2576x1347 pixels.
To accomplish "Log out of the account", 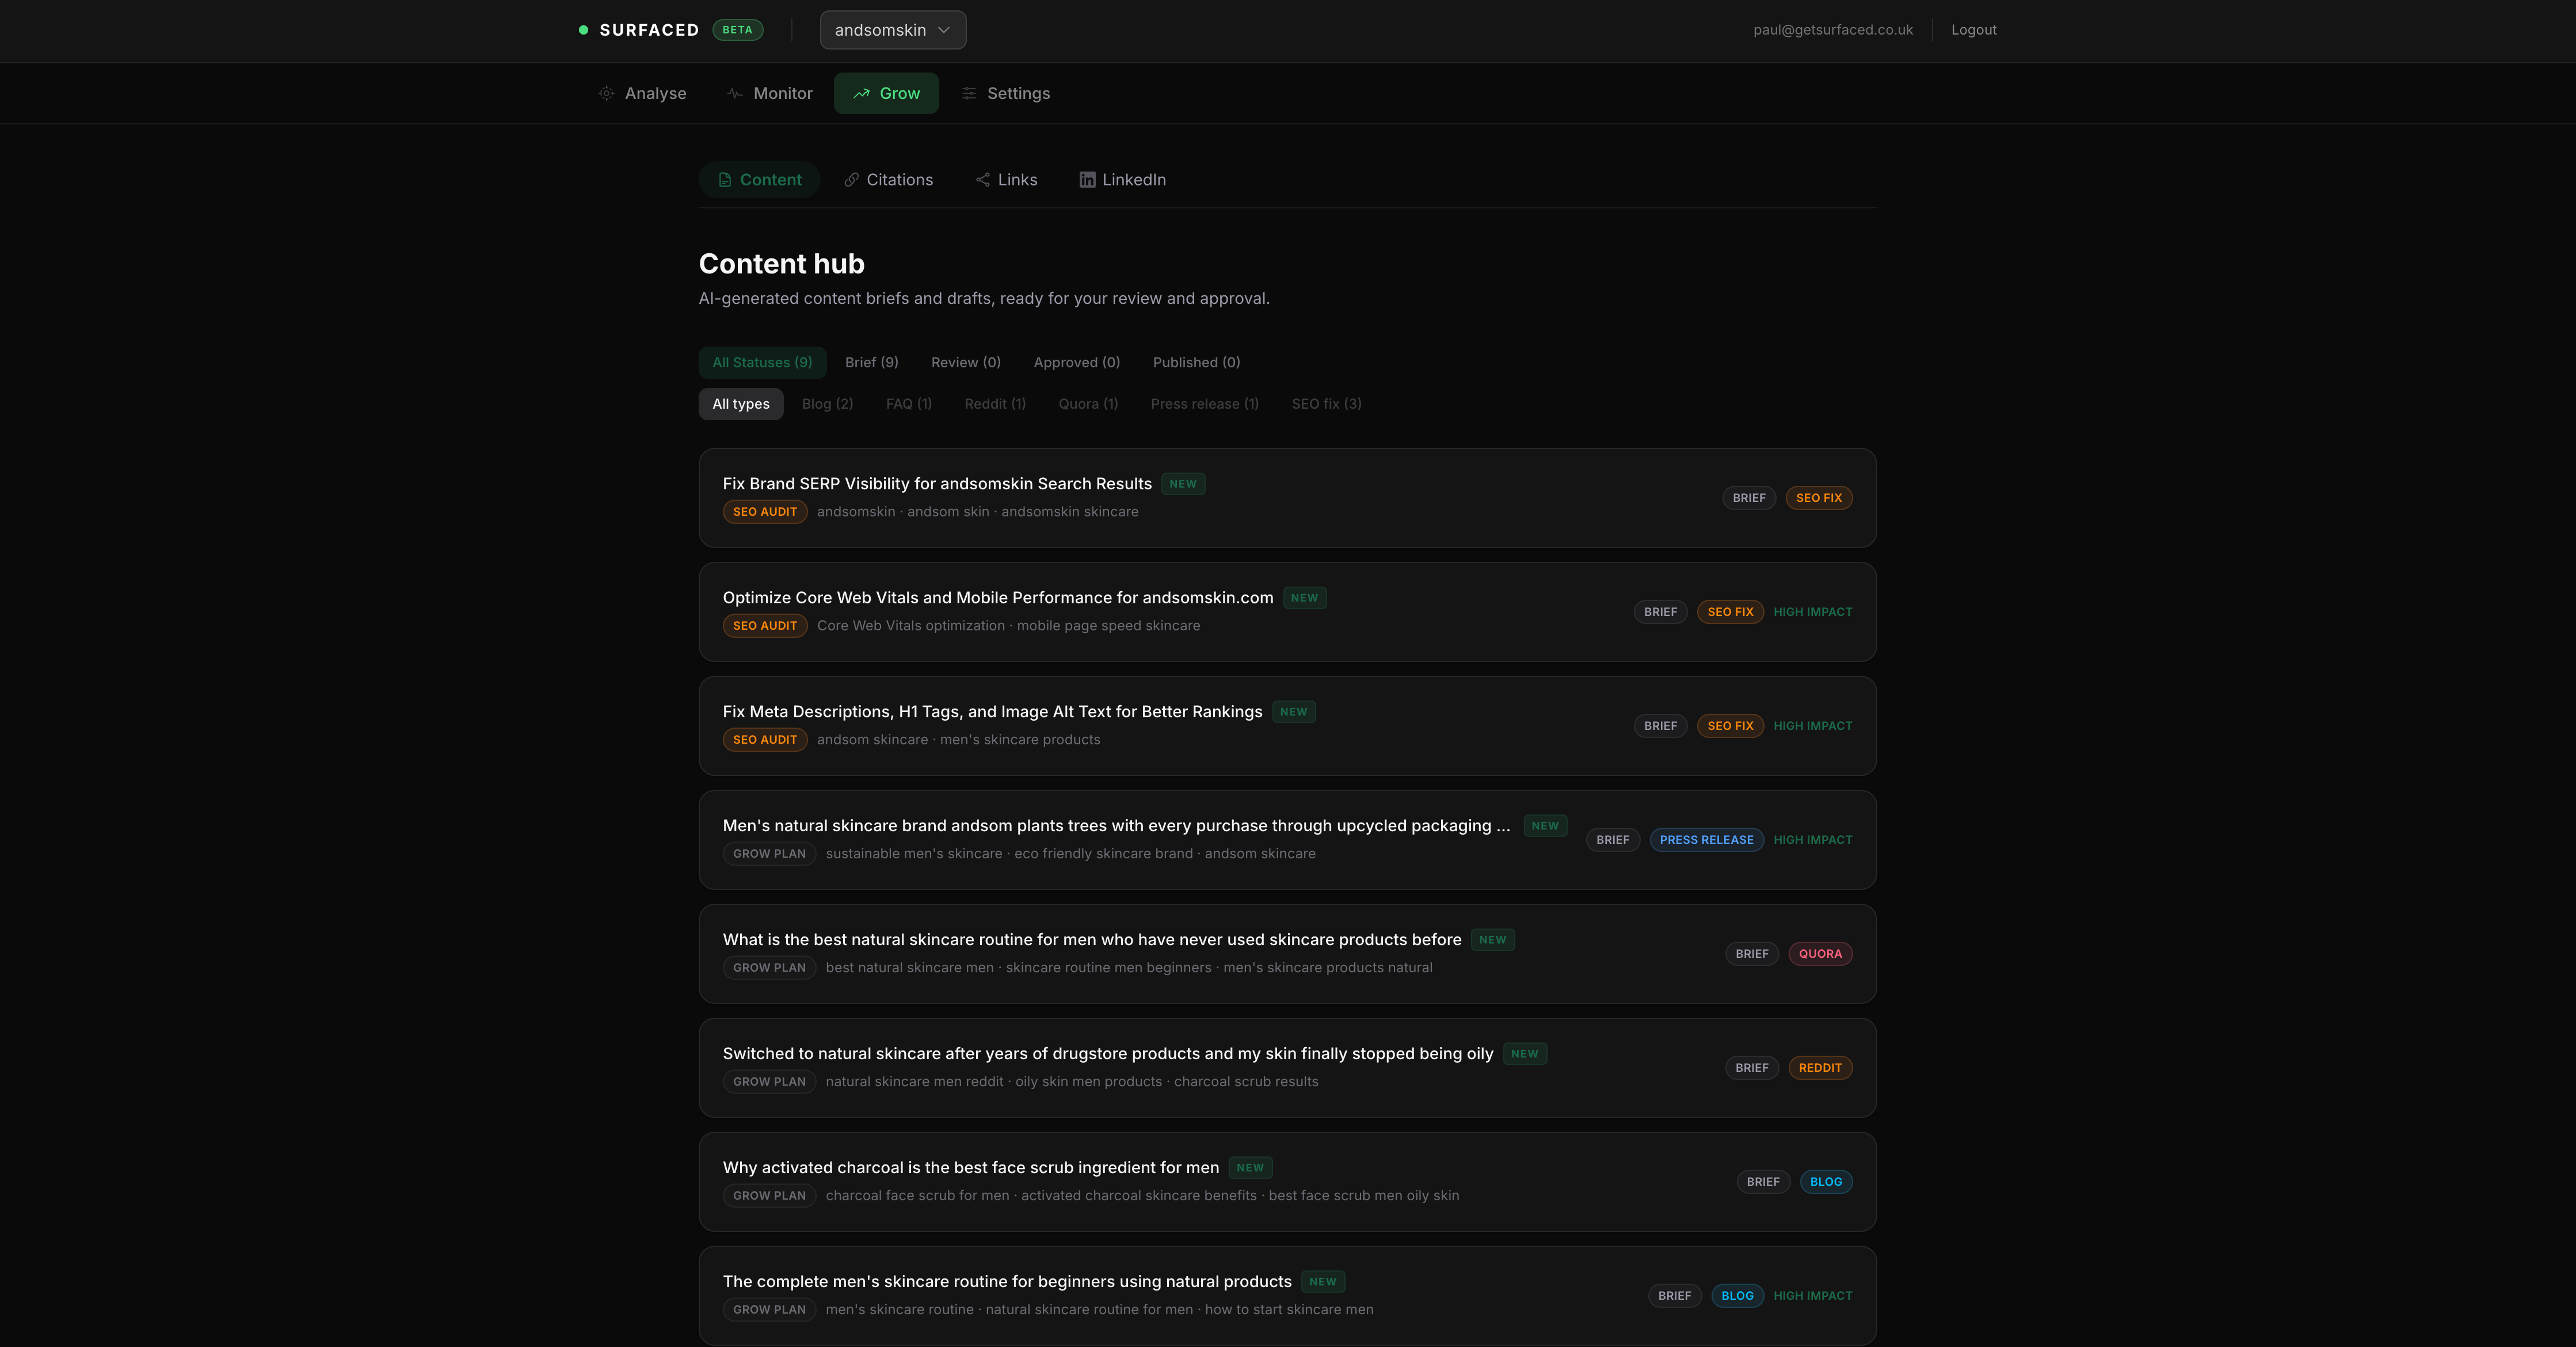I will click(1973, 30).
